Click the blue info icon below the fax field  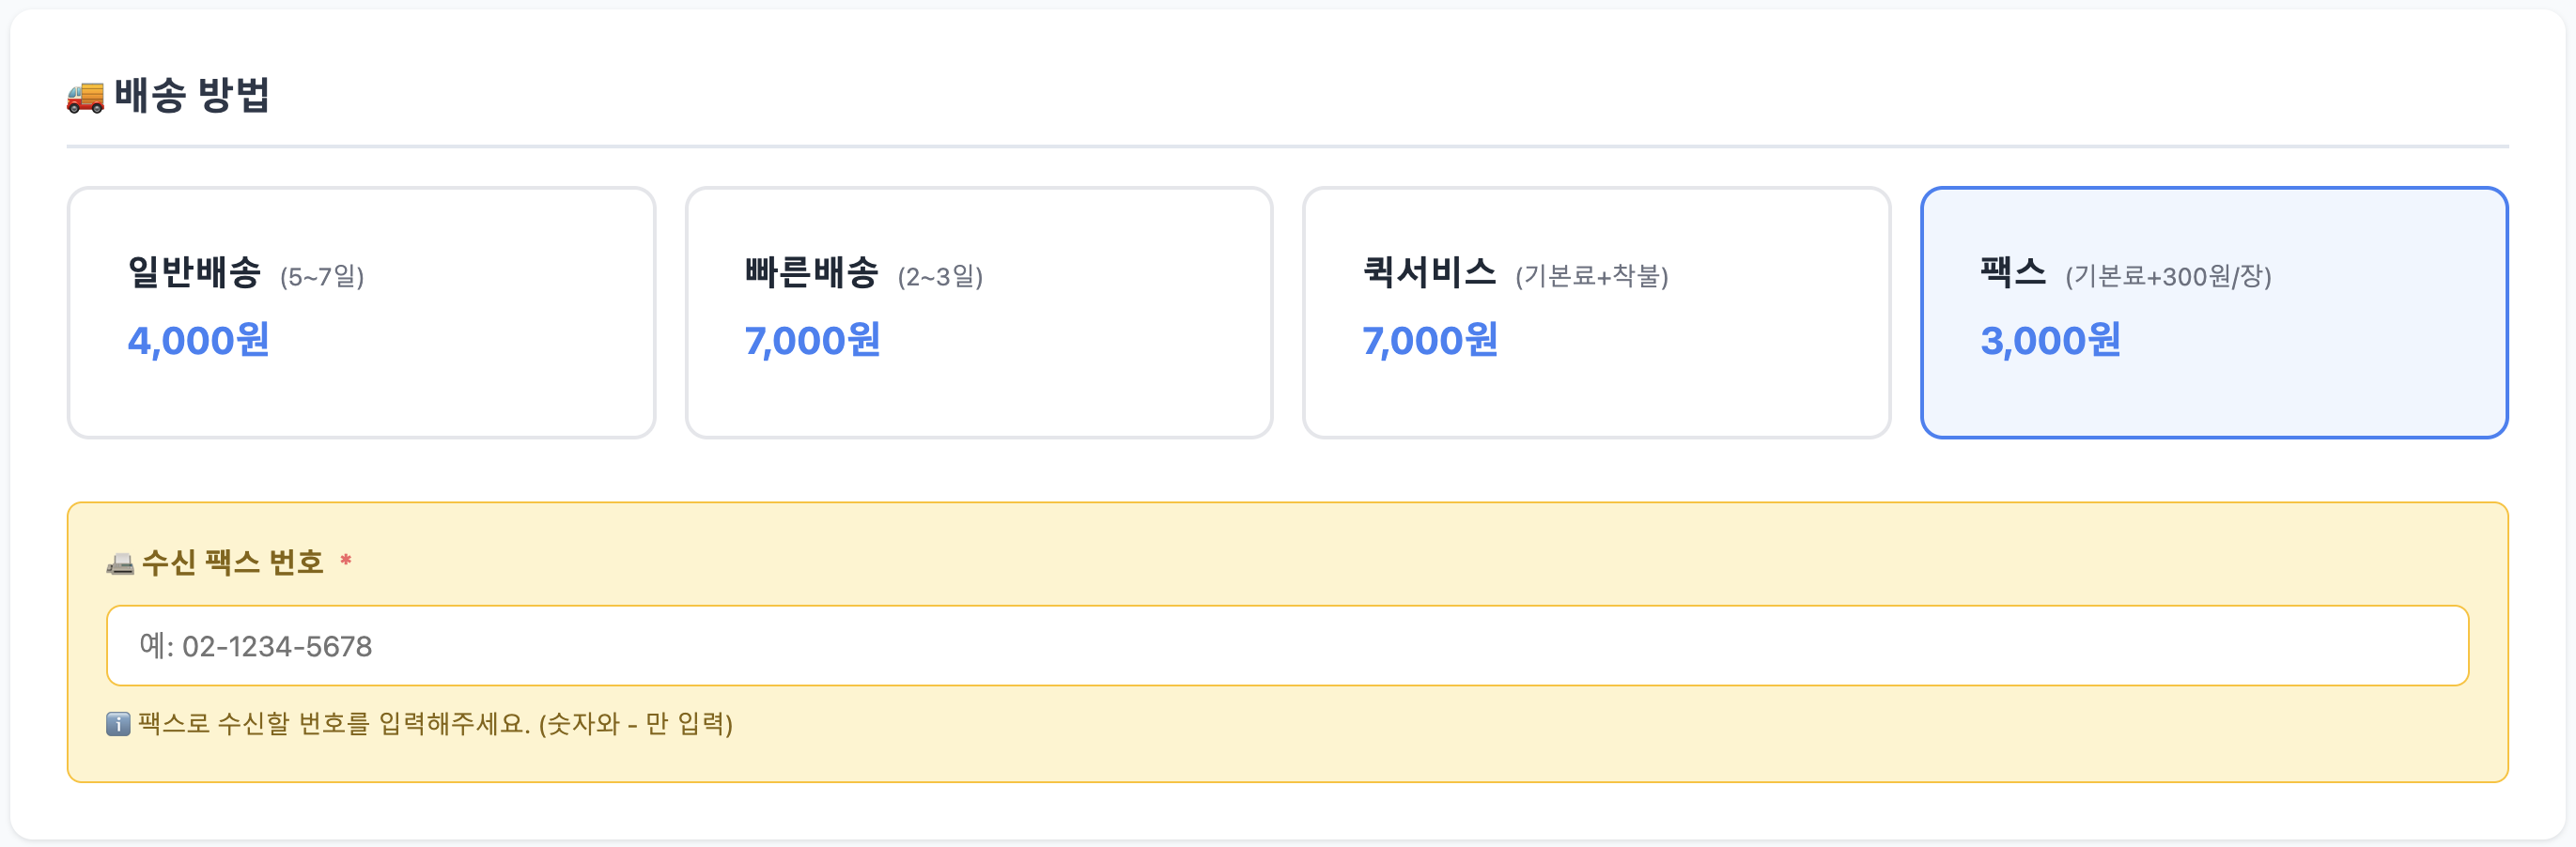118,724
